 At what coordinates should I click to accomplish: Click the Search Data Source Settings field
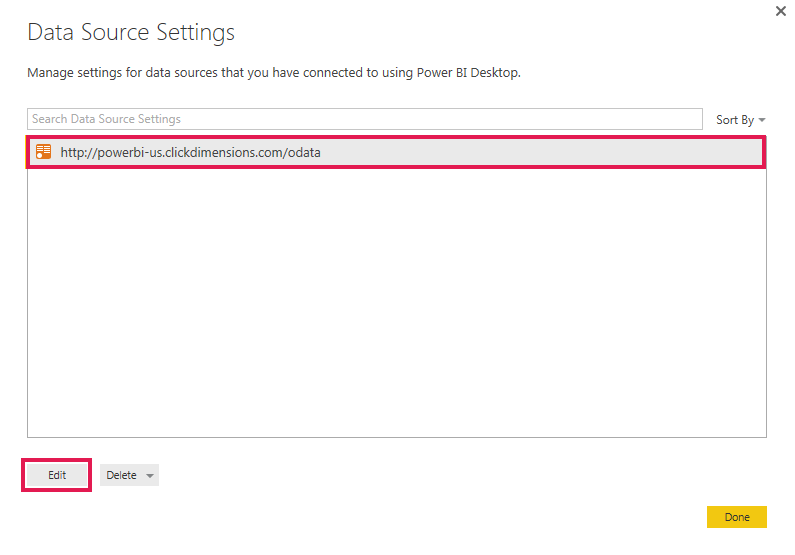[365, 119]
